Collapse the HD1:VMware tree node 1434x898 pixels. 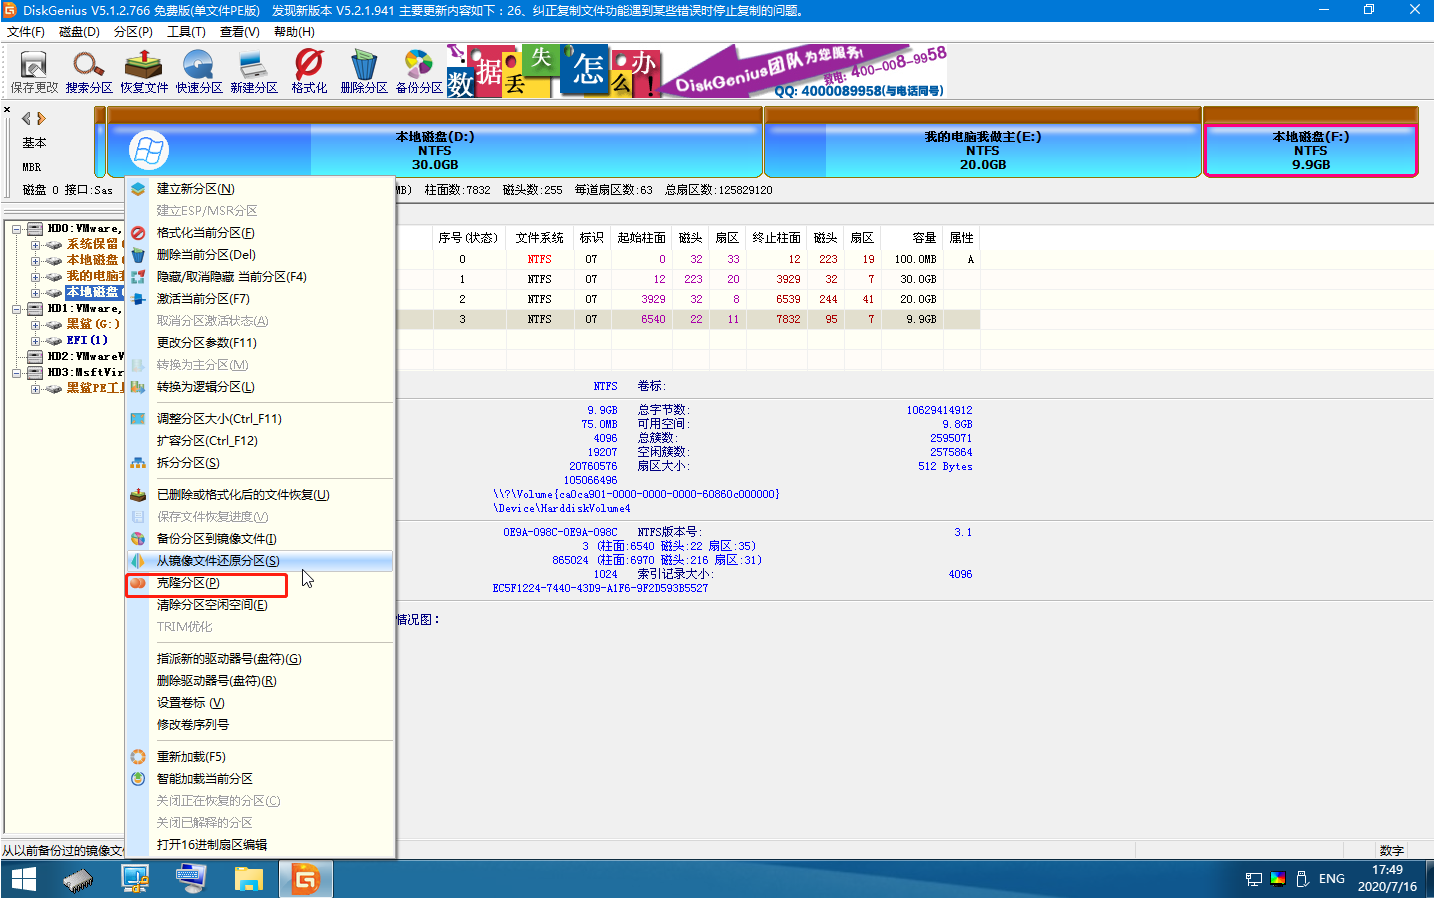[x=17, y=309]
